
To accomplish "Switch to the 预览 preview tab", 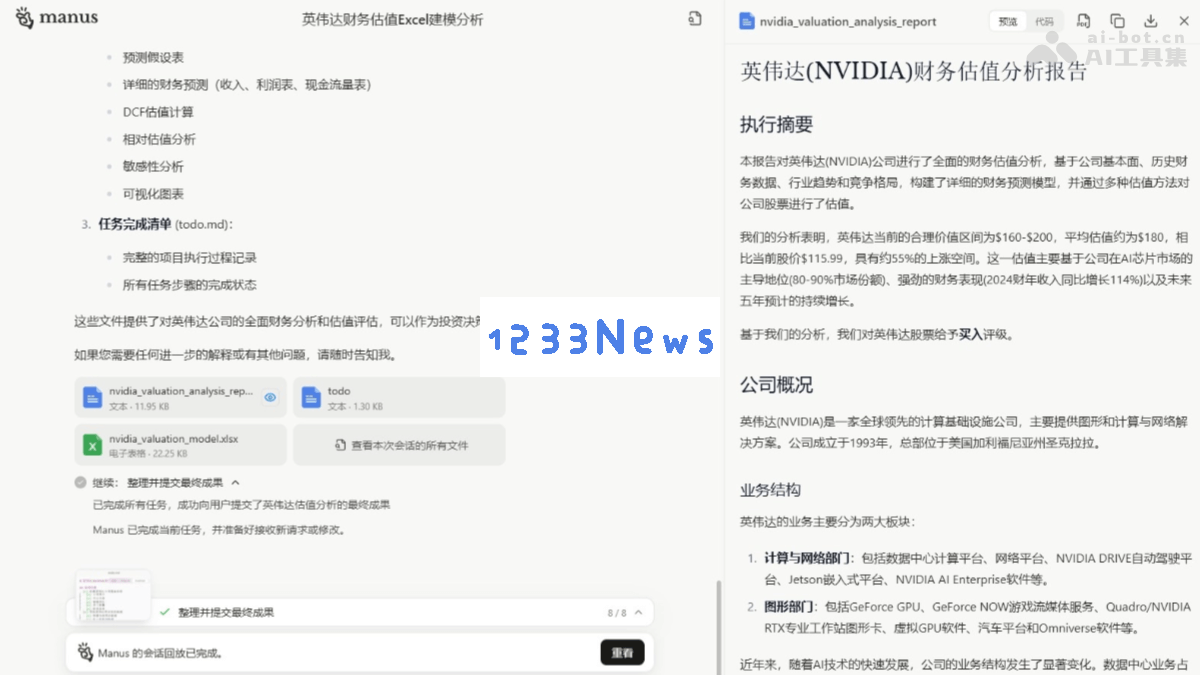I will click(x=1008, y=21).
